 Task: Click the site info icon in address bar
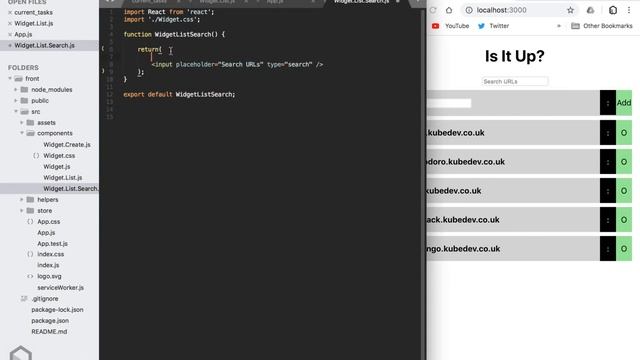coord(469,10)
